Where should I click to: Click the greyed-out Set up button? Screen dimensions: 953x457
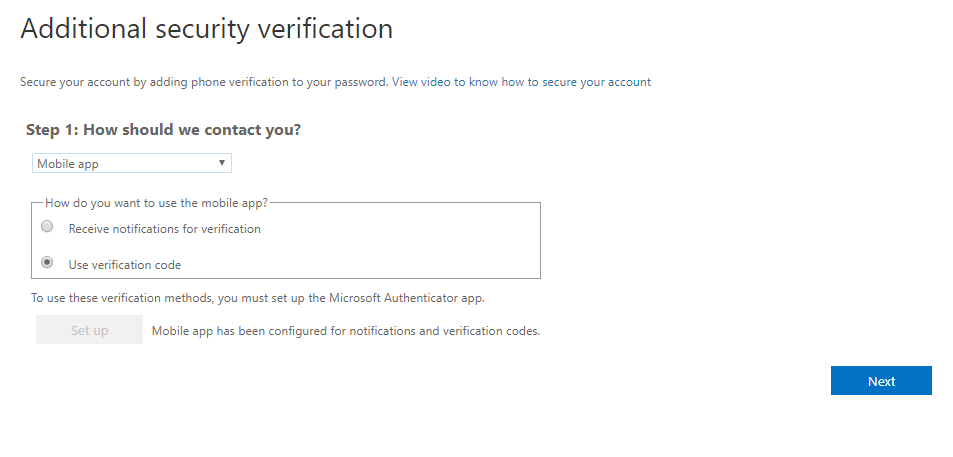click(89, 330)
